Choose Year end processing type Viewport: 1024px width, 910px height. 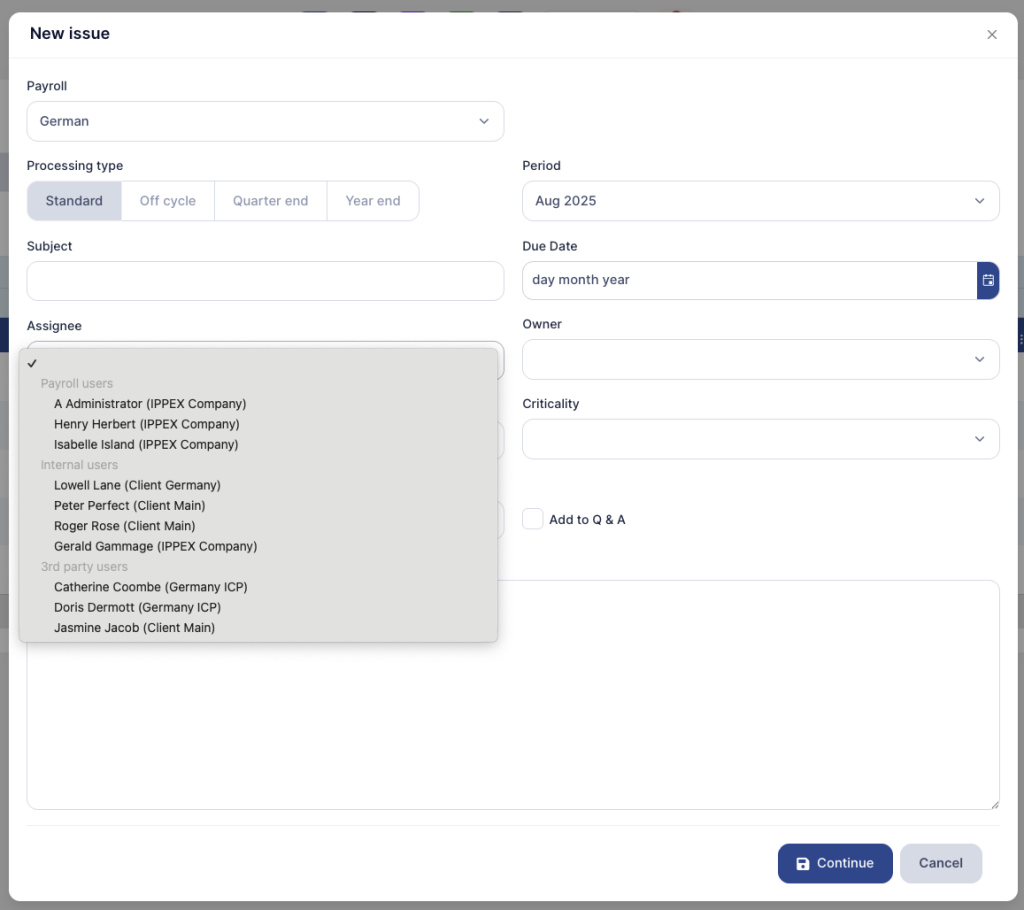[x=372, y=201]
